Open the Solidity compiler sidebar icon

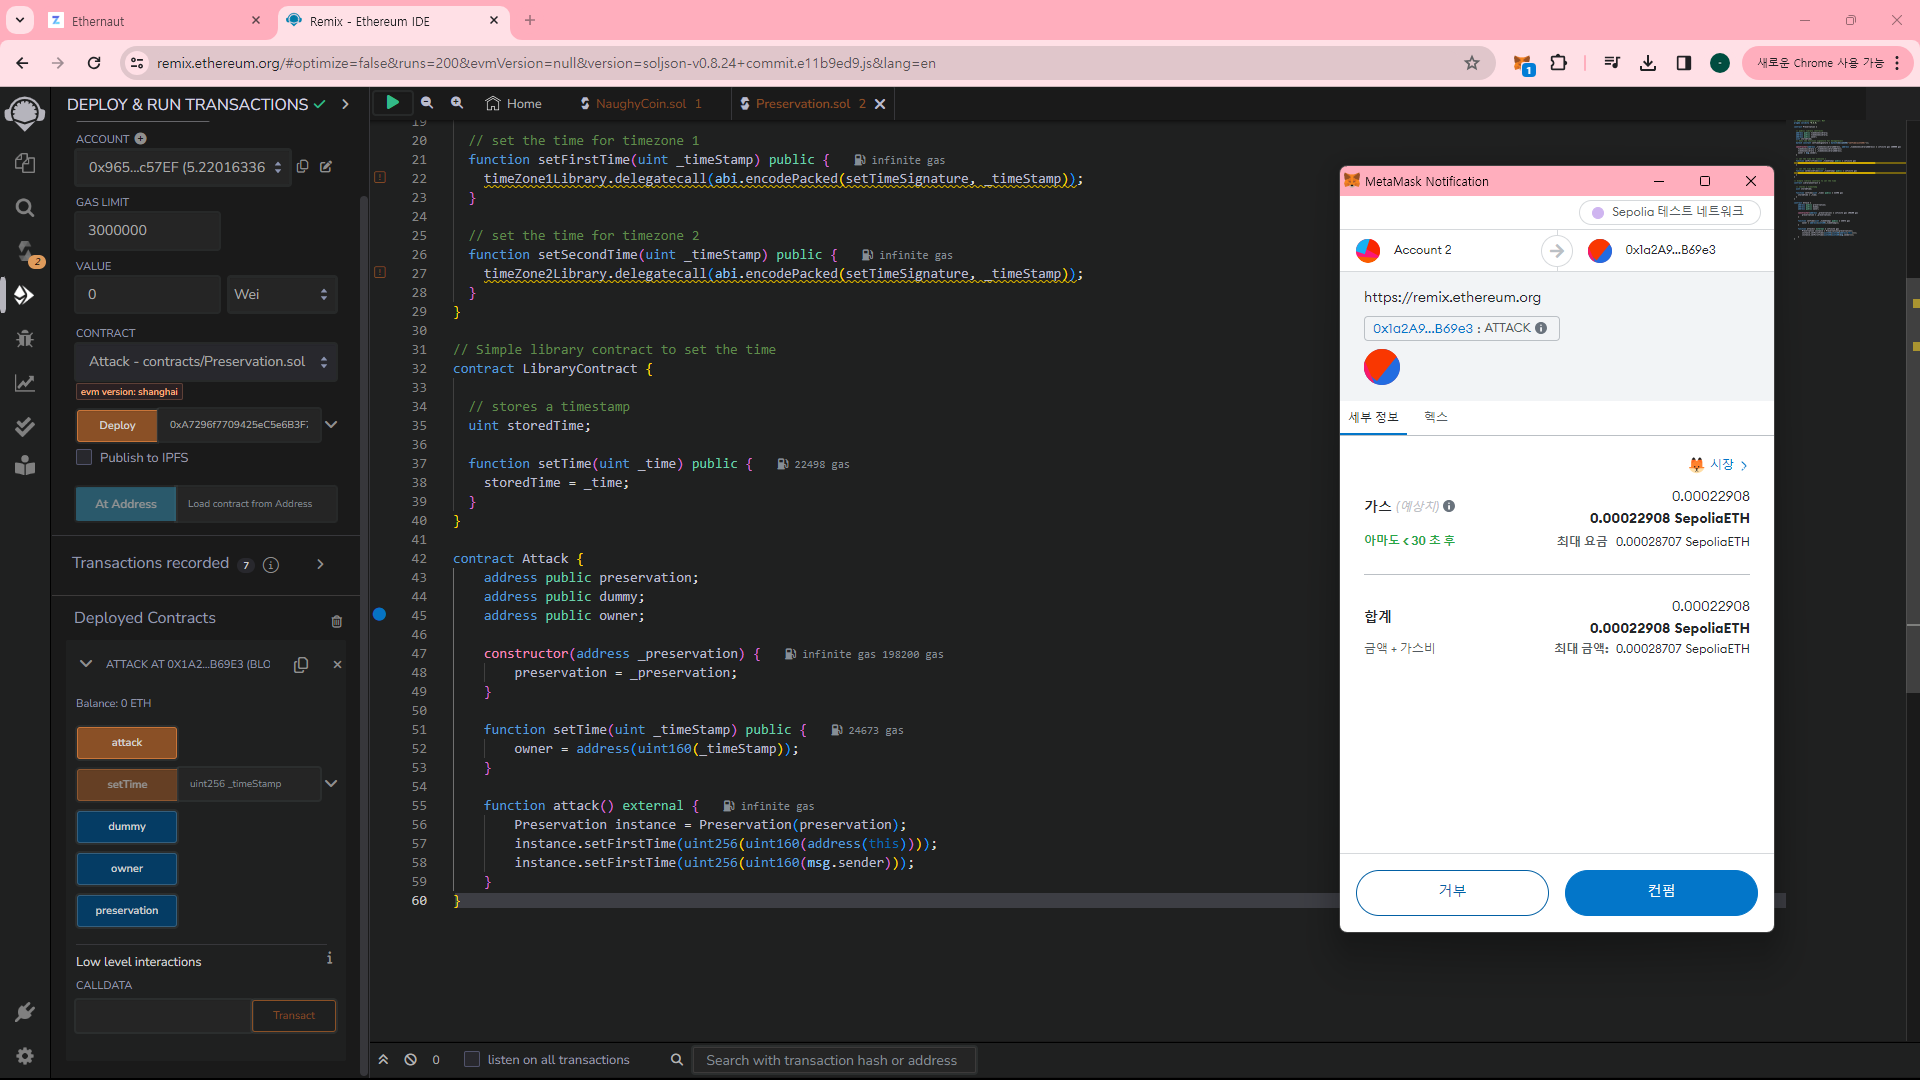coord(25,251)
